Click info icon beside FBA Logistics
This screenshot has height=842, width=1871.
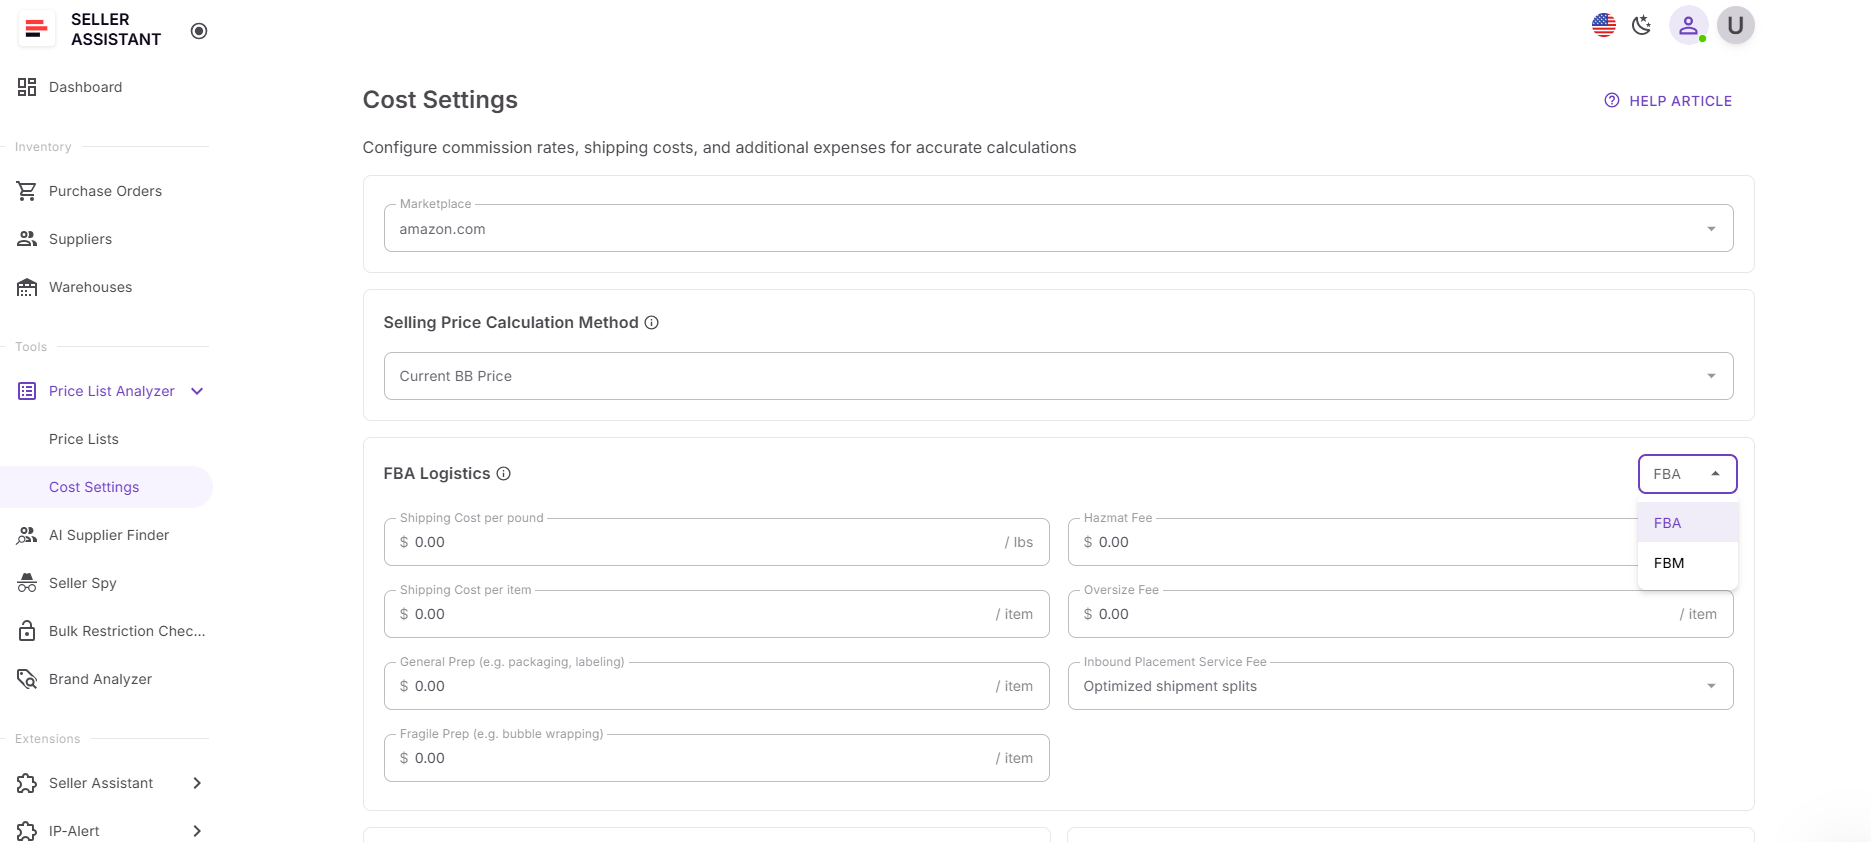pos(504,473)
